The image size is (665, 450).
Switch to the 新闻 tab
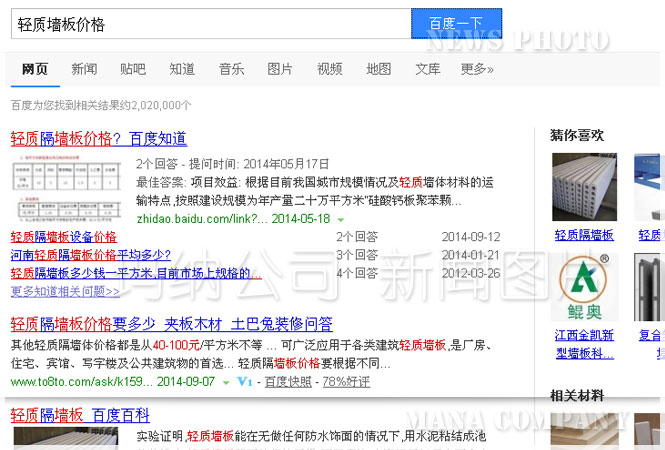(x=84, y=69)
